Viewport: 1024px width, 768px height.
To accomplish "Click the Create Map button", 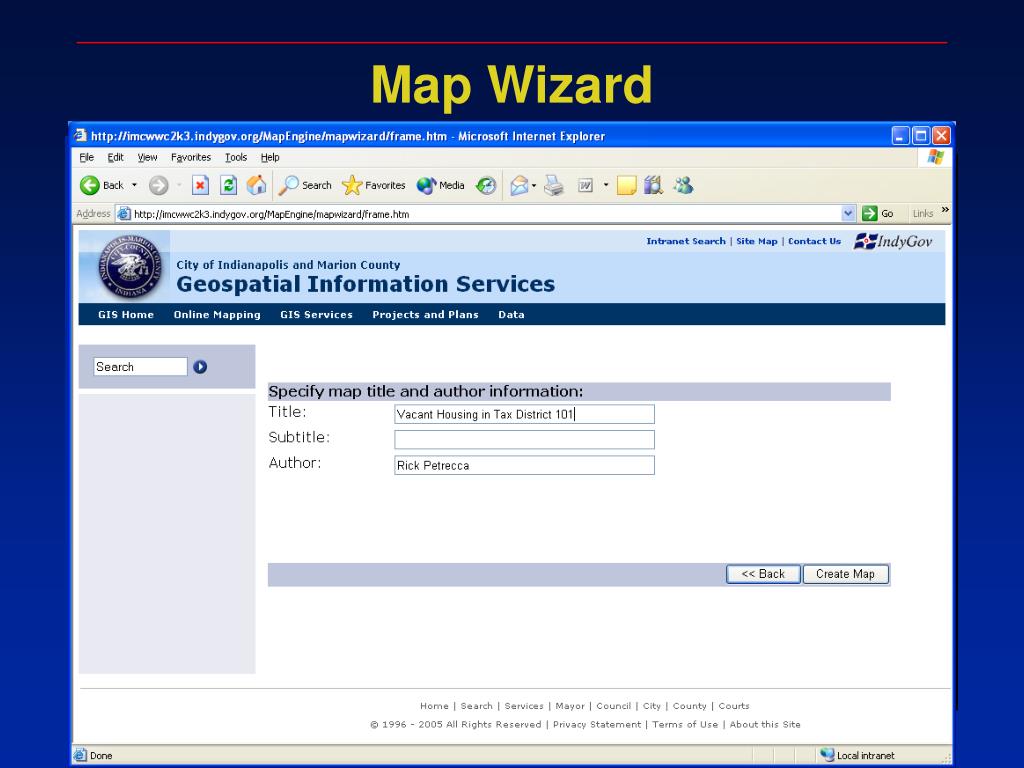I will pyautogui.click(x=845, y=574).
